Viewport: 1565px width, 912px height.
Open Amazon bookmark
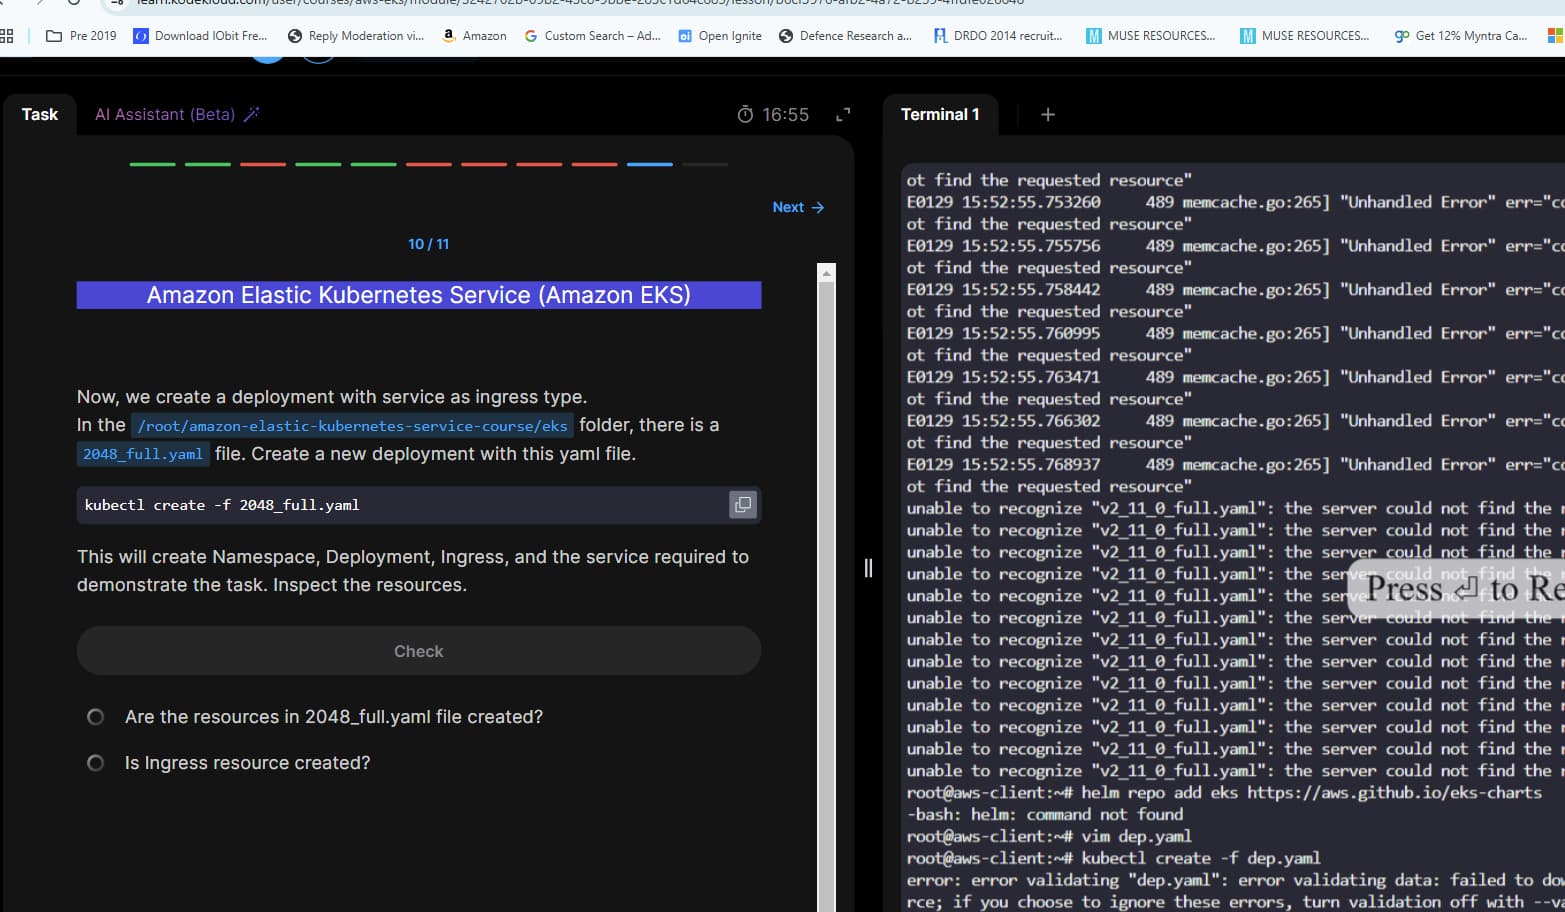click(474, 36)
